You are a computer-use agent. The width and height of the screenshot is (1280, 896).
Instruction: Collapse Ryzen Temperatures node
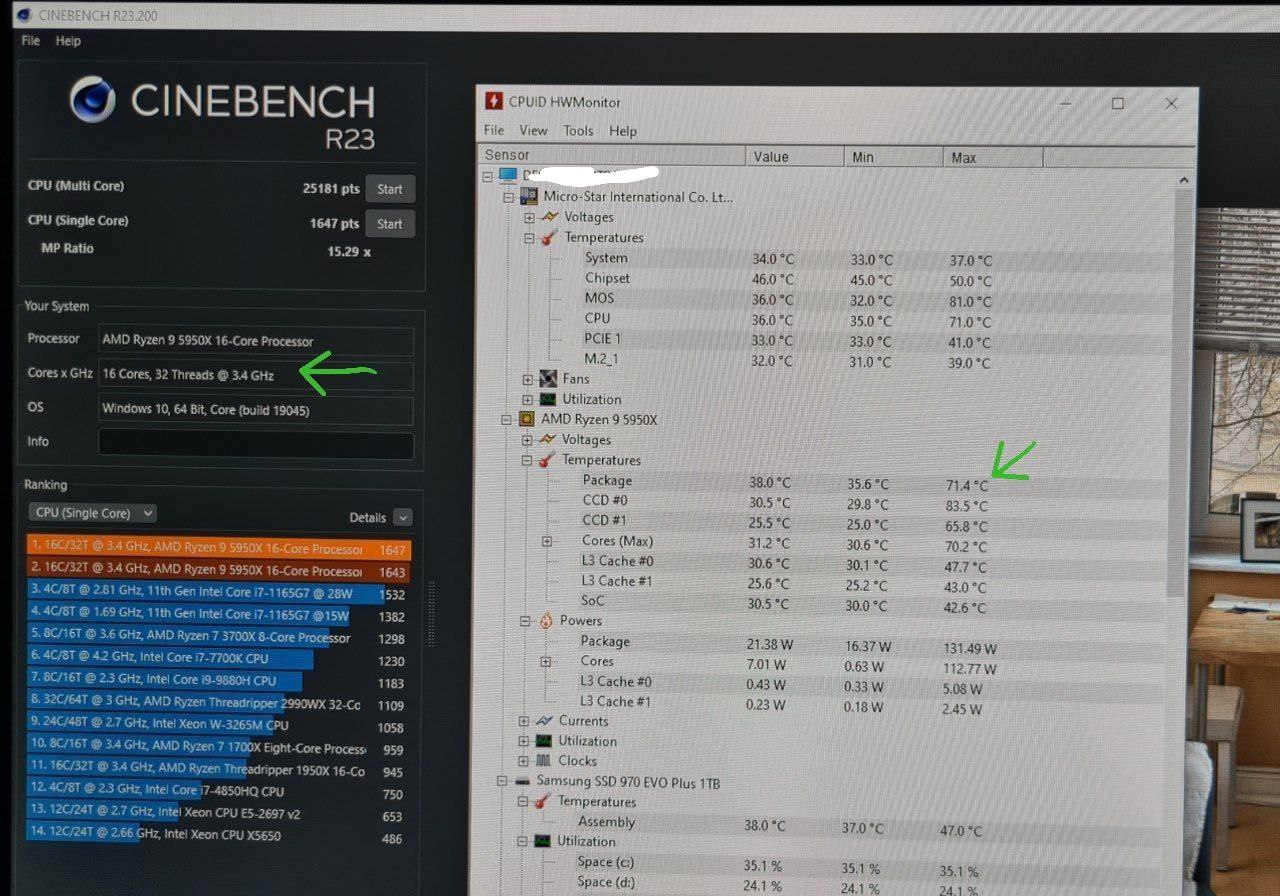tap(526, 460)
